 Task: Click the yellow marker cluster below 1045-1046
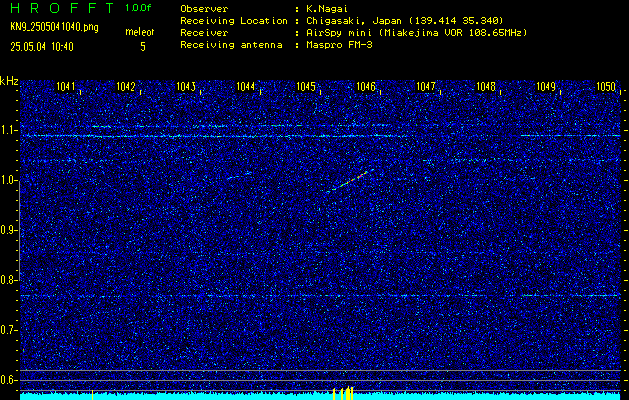click(x=343, y=393)
